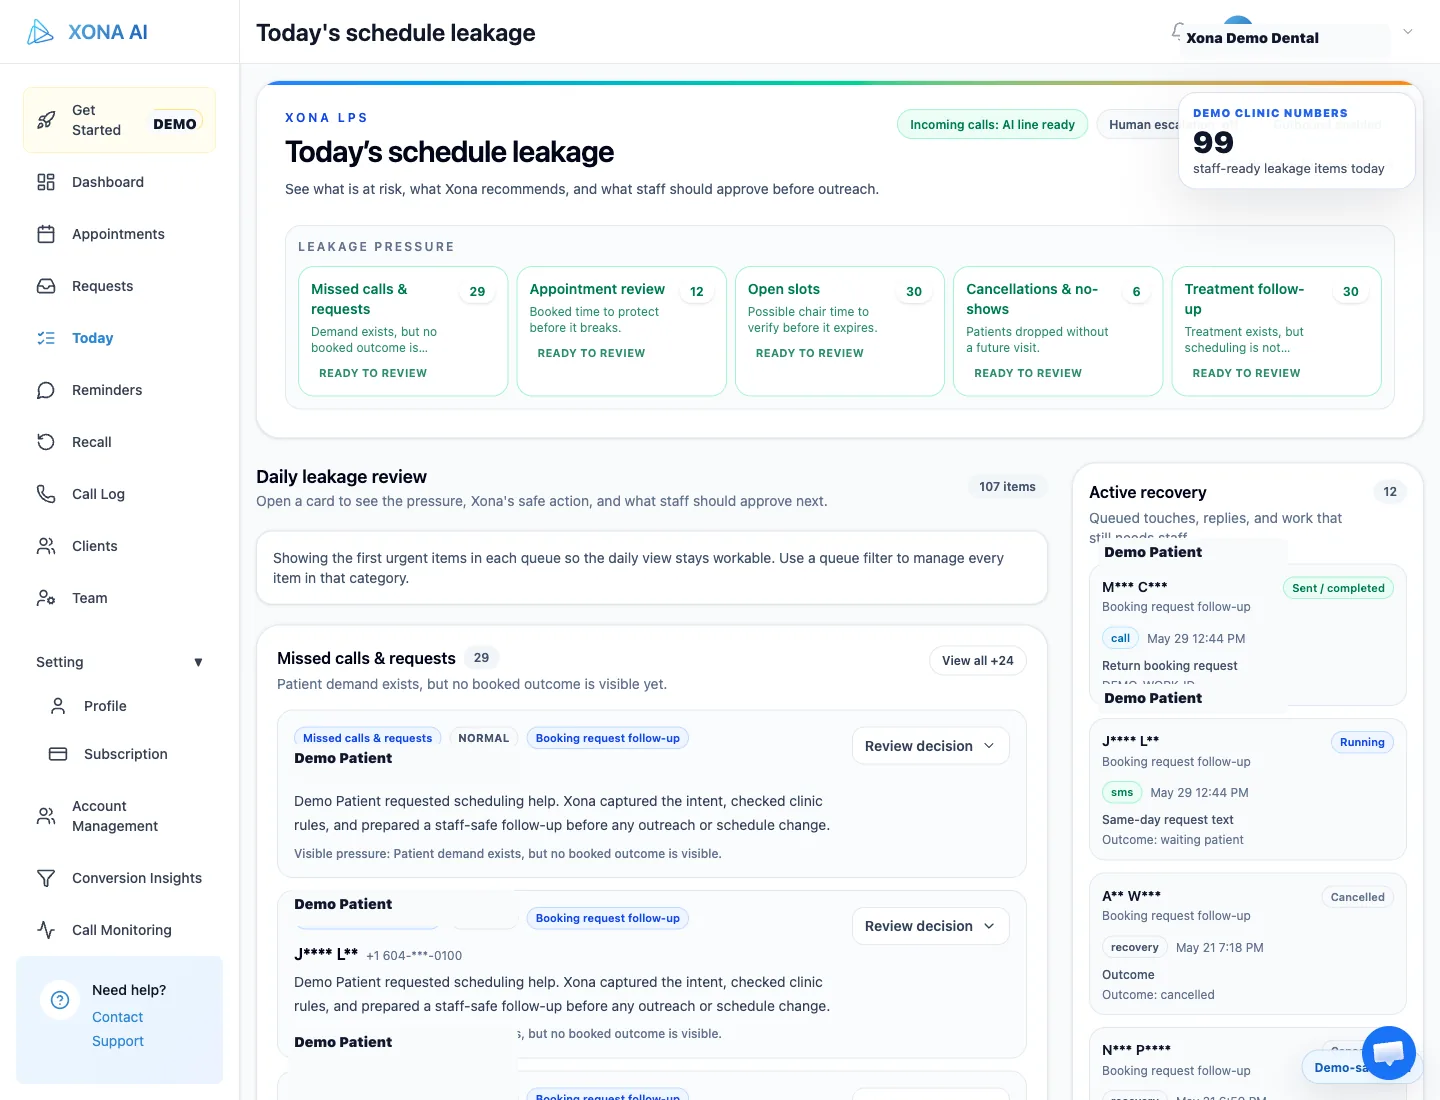
Task: Click the +1 604-***-0100 phone number
Action: pyautogui.click(x=414, y=956)
